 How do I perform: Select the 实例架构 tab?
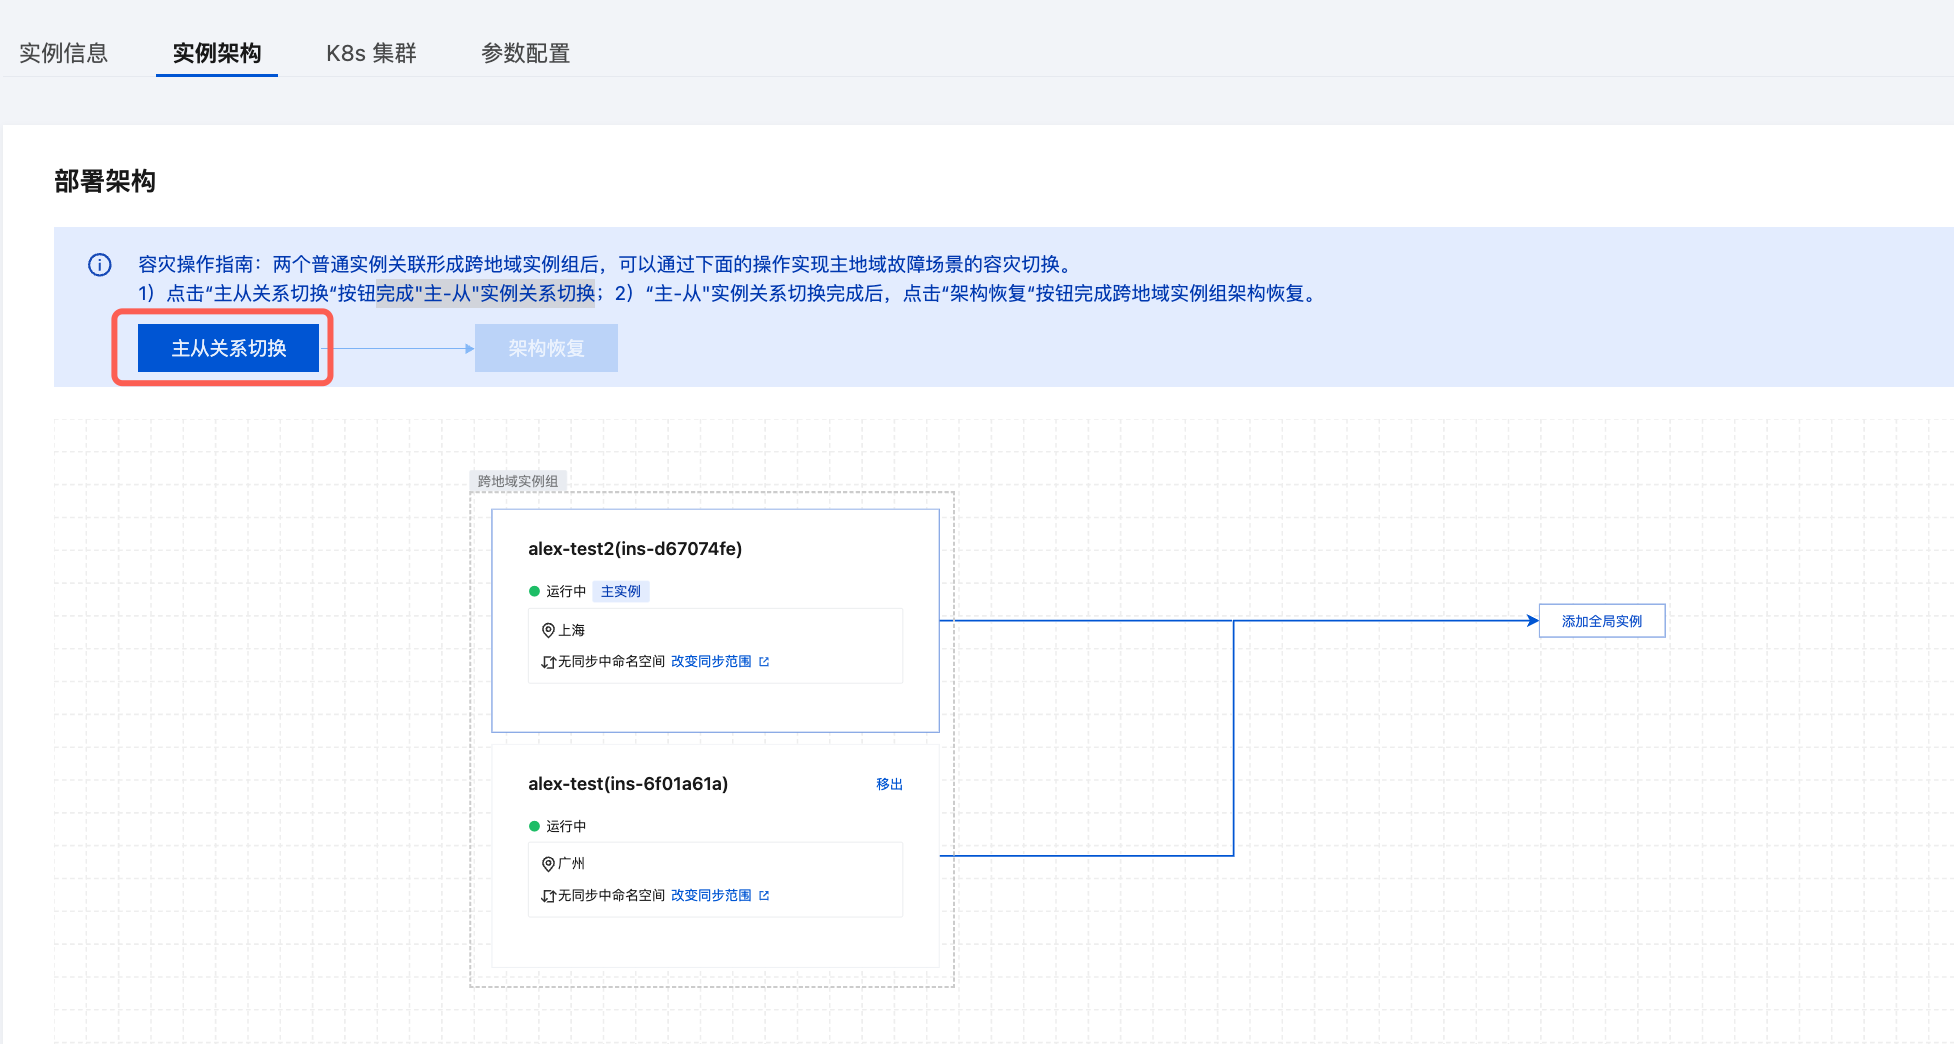(217, 53)
